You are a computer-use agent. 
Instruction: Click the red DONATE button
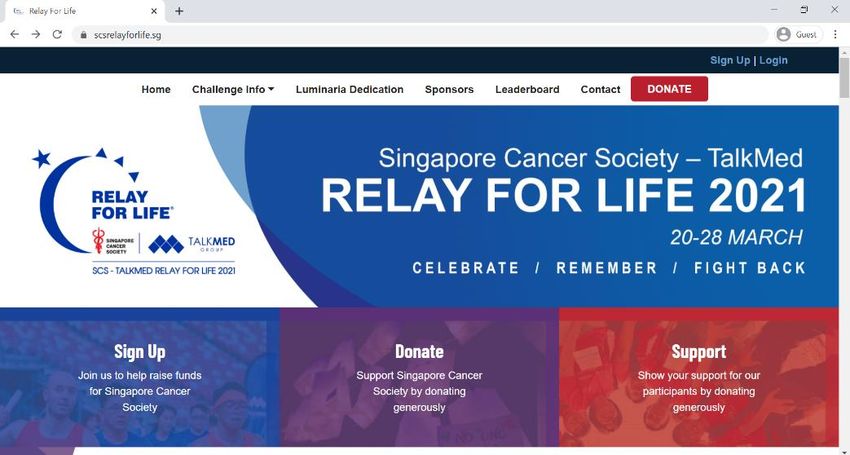pyautogui.click(x=669, y=89)
